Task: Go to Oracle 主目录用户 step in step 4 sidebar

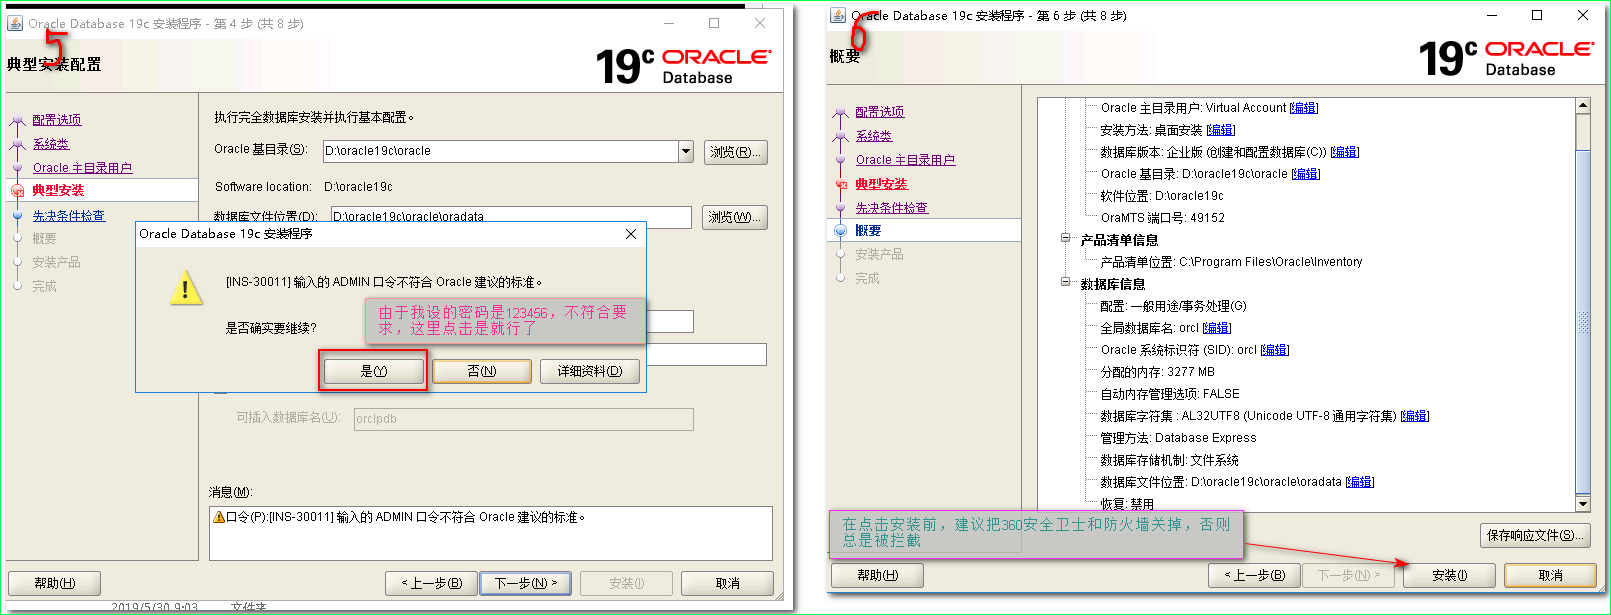Action: [x=82, y=168]
